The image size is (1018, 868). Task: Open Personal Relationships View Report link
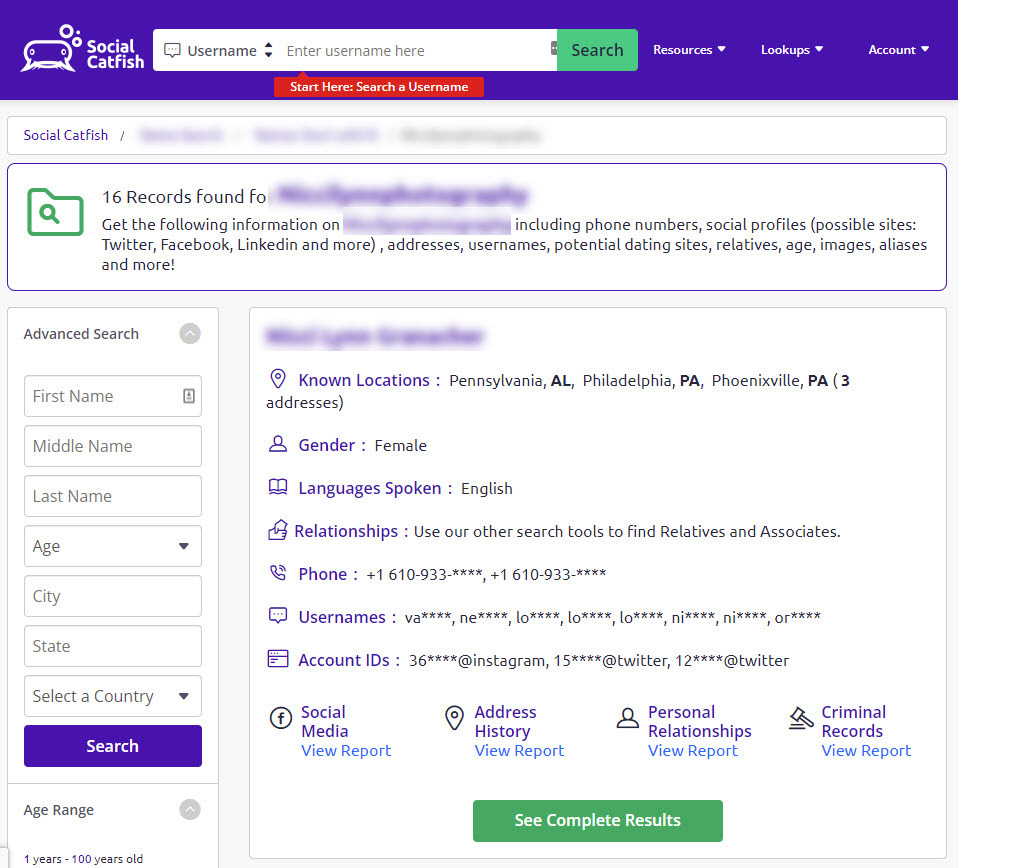tap(693, 750)
